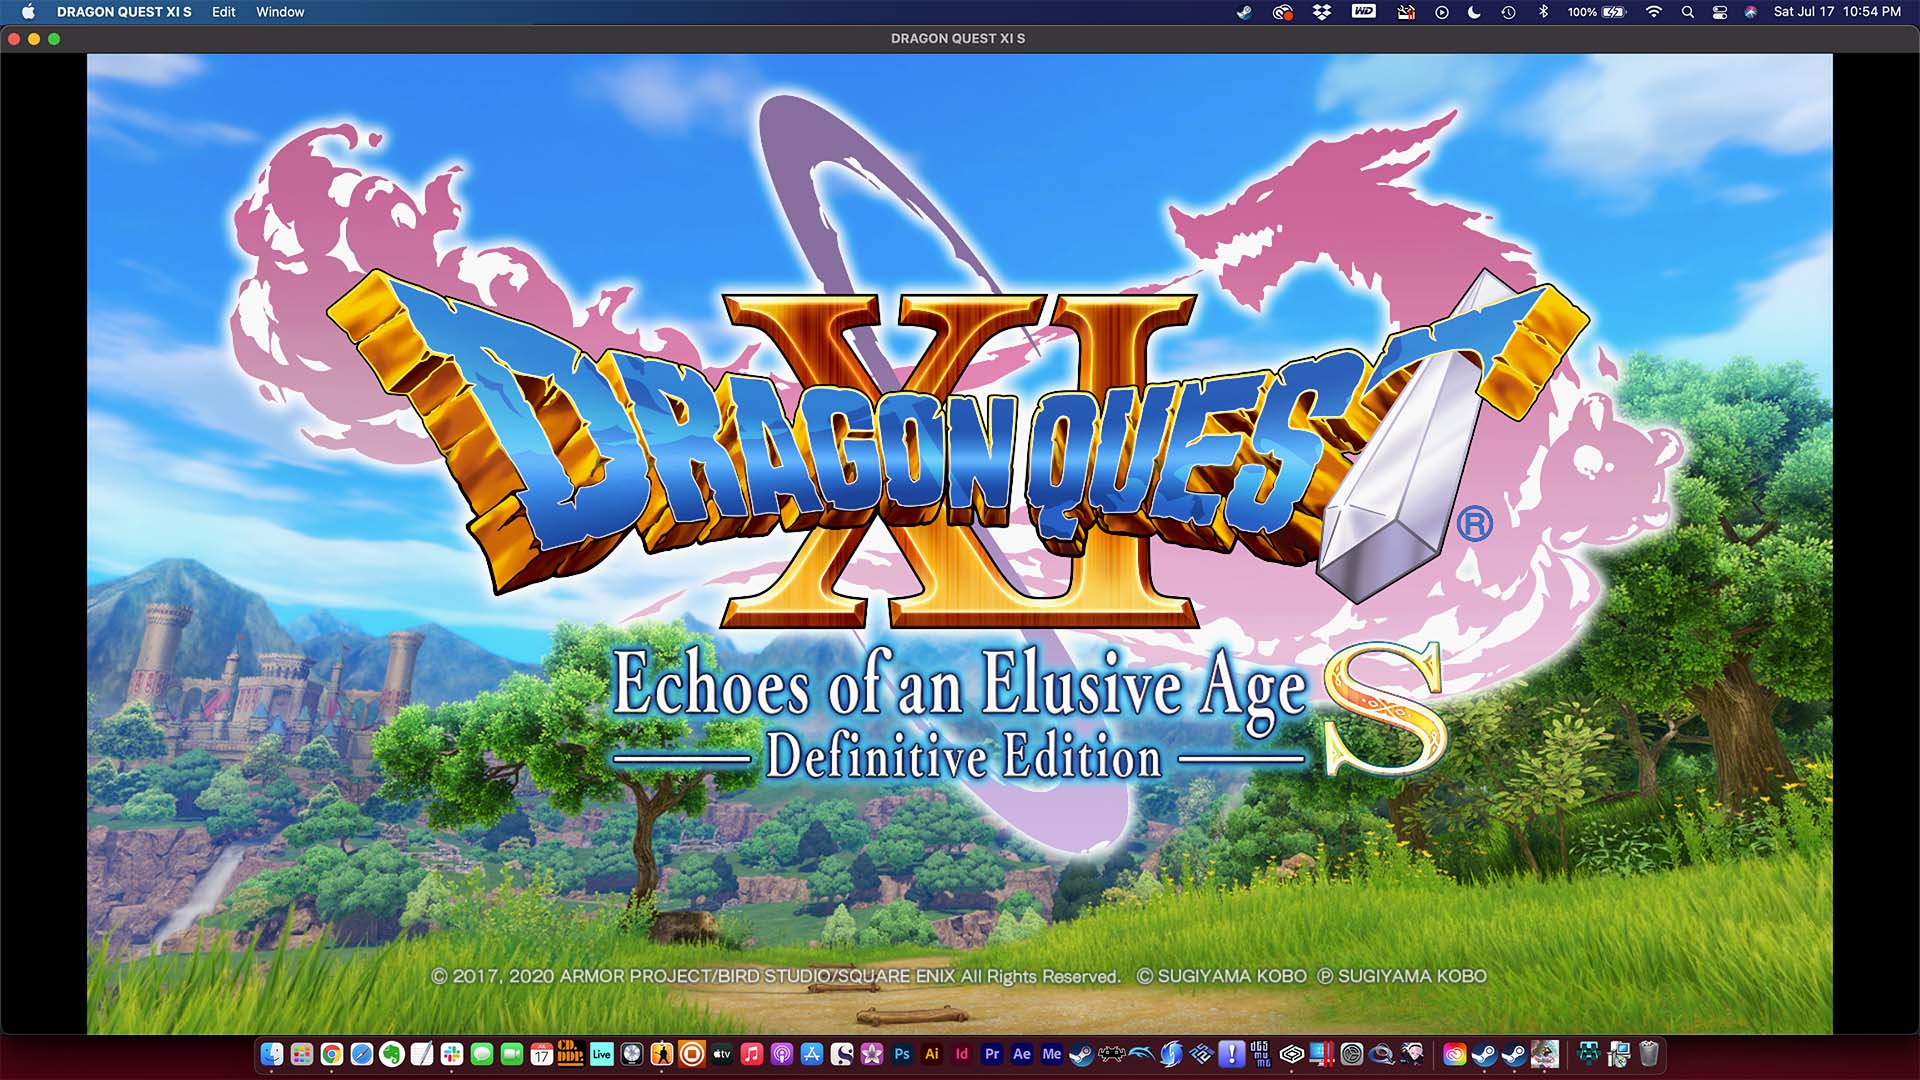Viewport: 1920px width, 1080px height.
Task: Launch Media Encoder from the dock
Action: [1051, 1054]
